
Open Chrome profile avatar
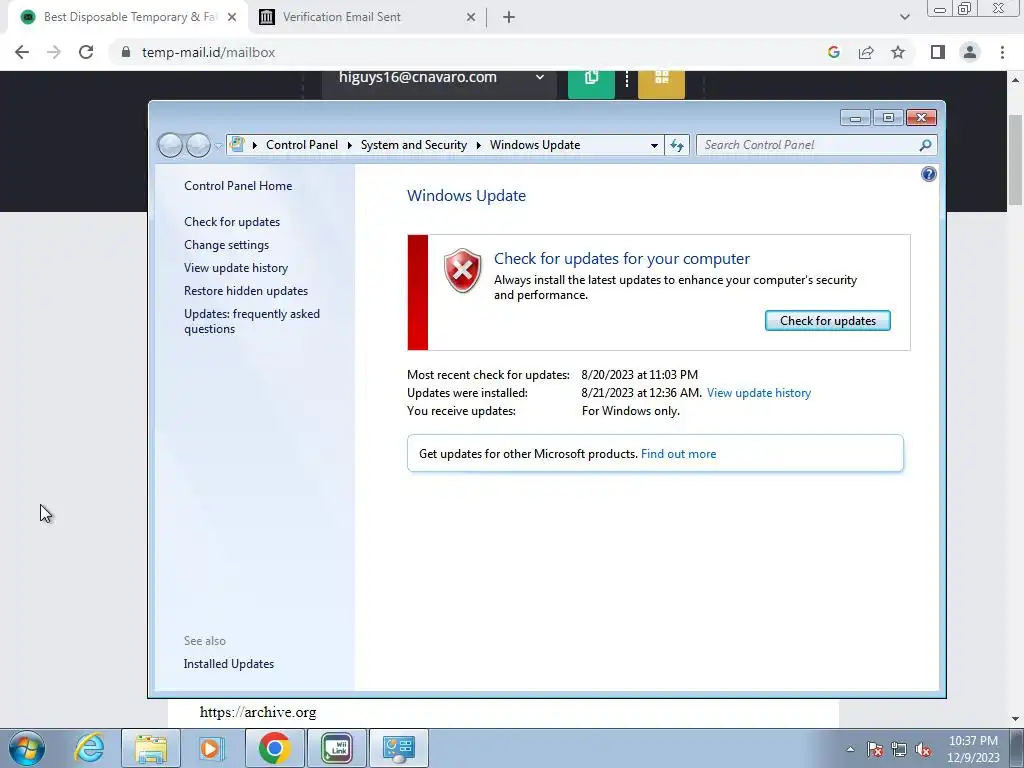[970, 52]
